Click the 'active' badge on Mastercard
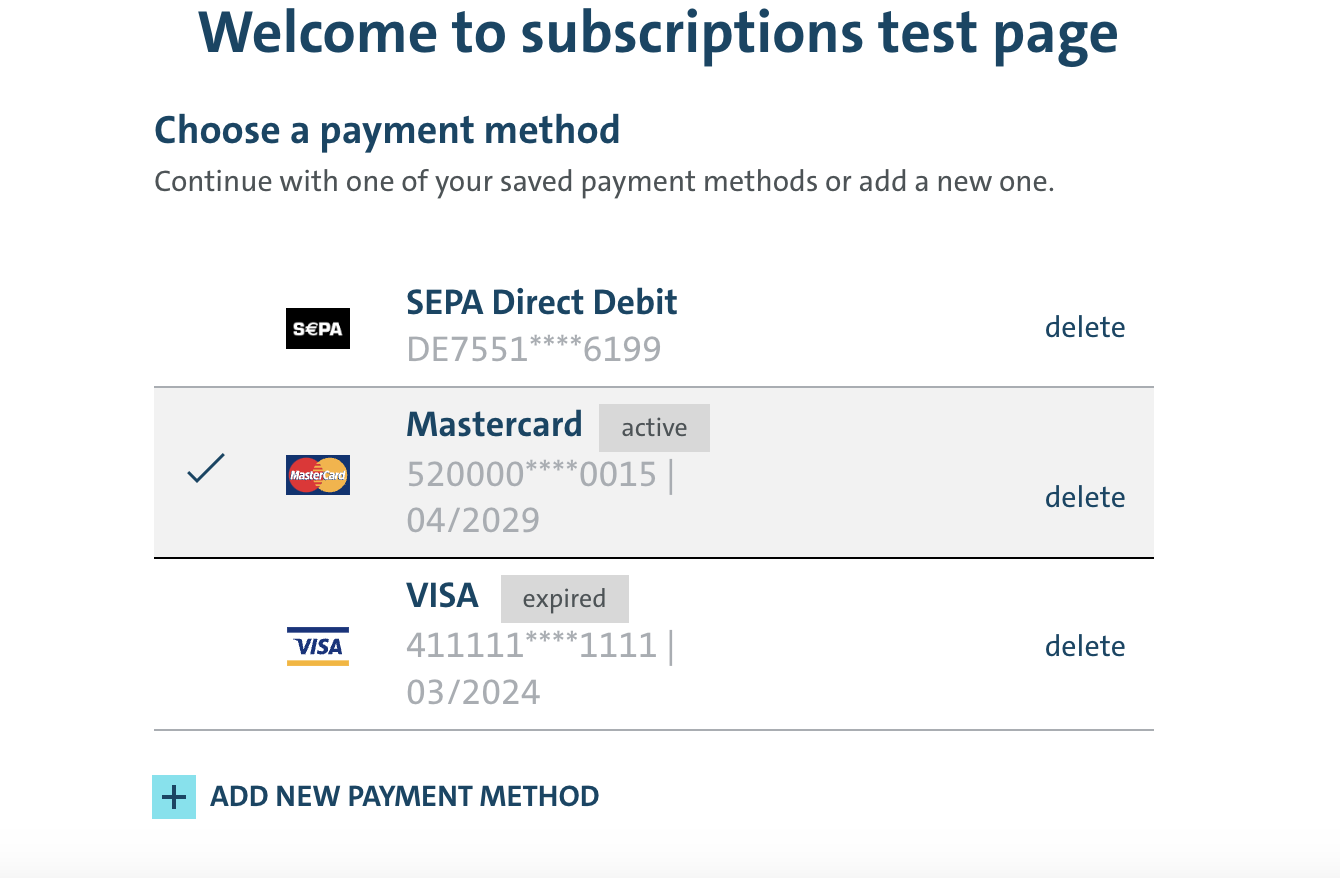 click(654, 428)
